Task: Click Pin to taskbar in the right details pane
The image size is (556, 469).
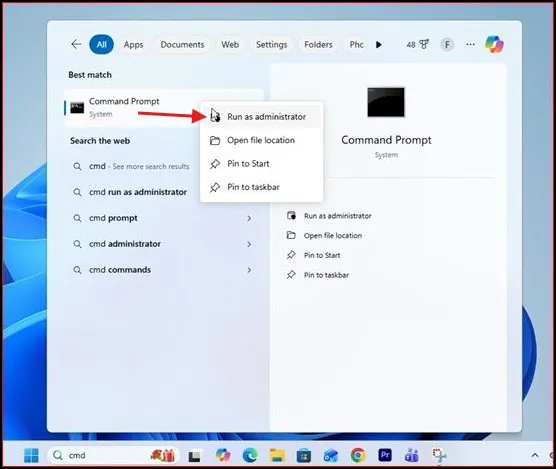Action: point(326,275)
